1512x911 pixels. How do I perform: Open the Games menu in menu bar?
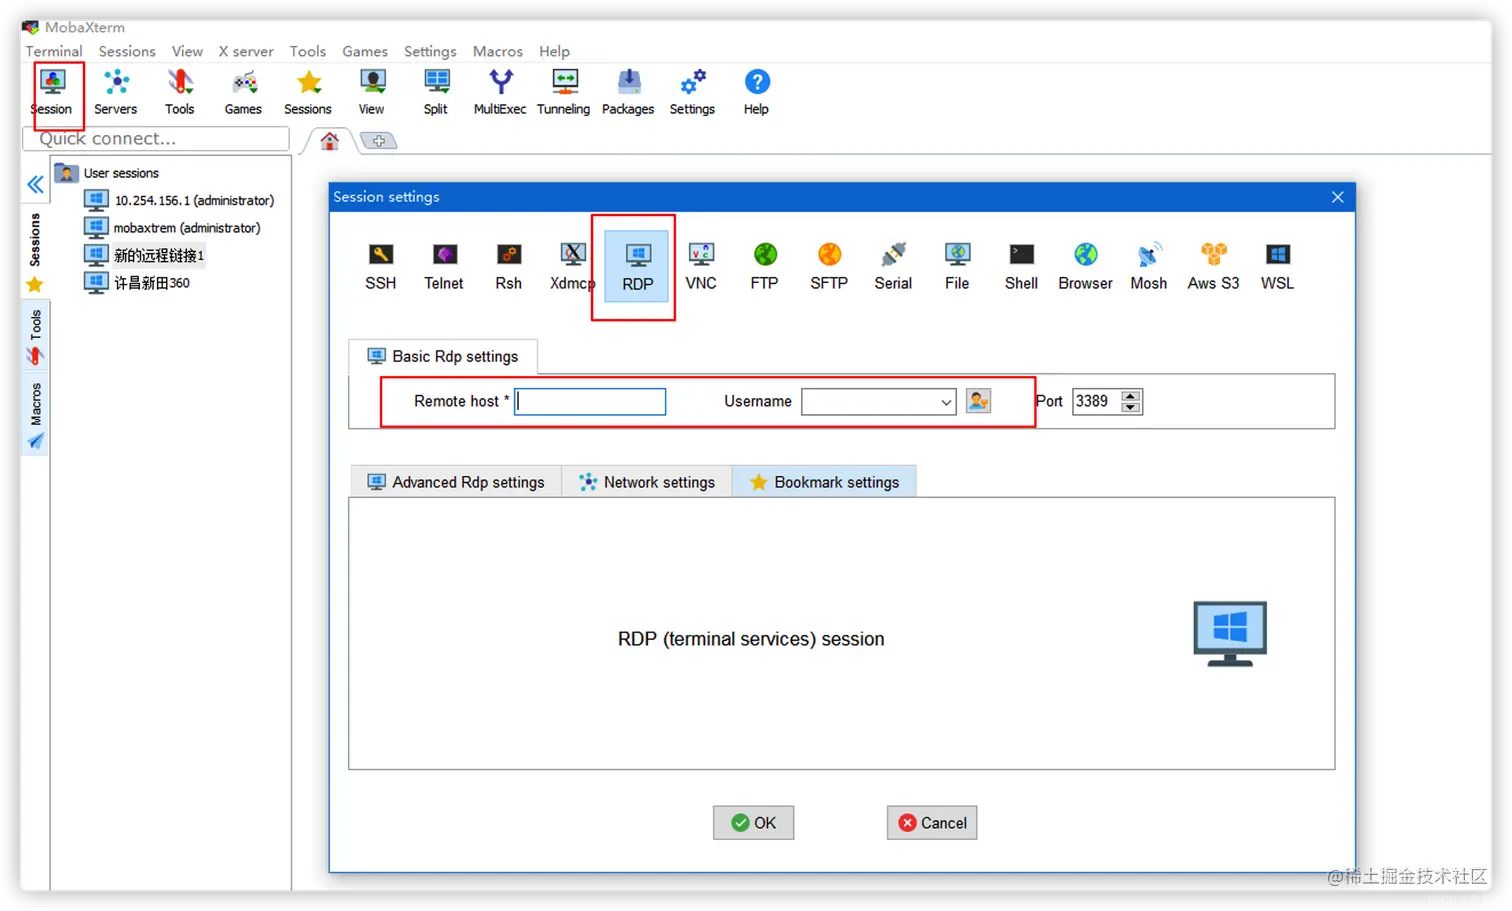click(365, 51)
